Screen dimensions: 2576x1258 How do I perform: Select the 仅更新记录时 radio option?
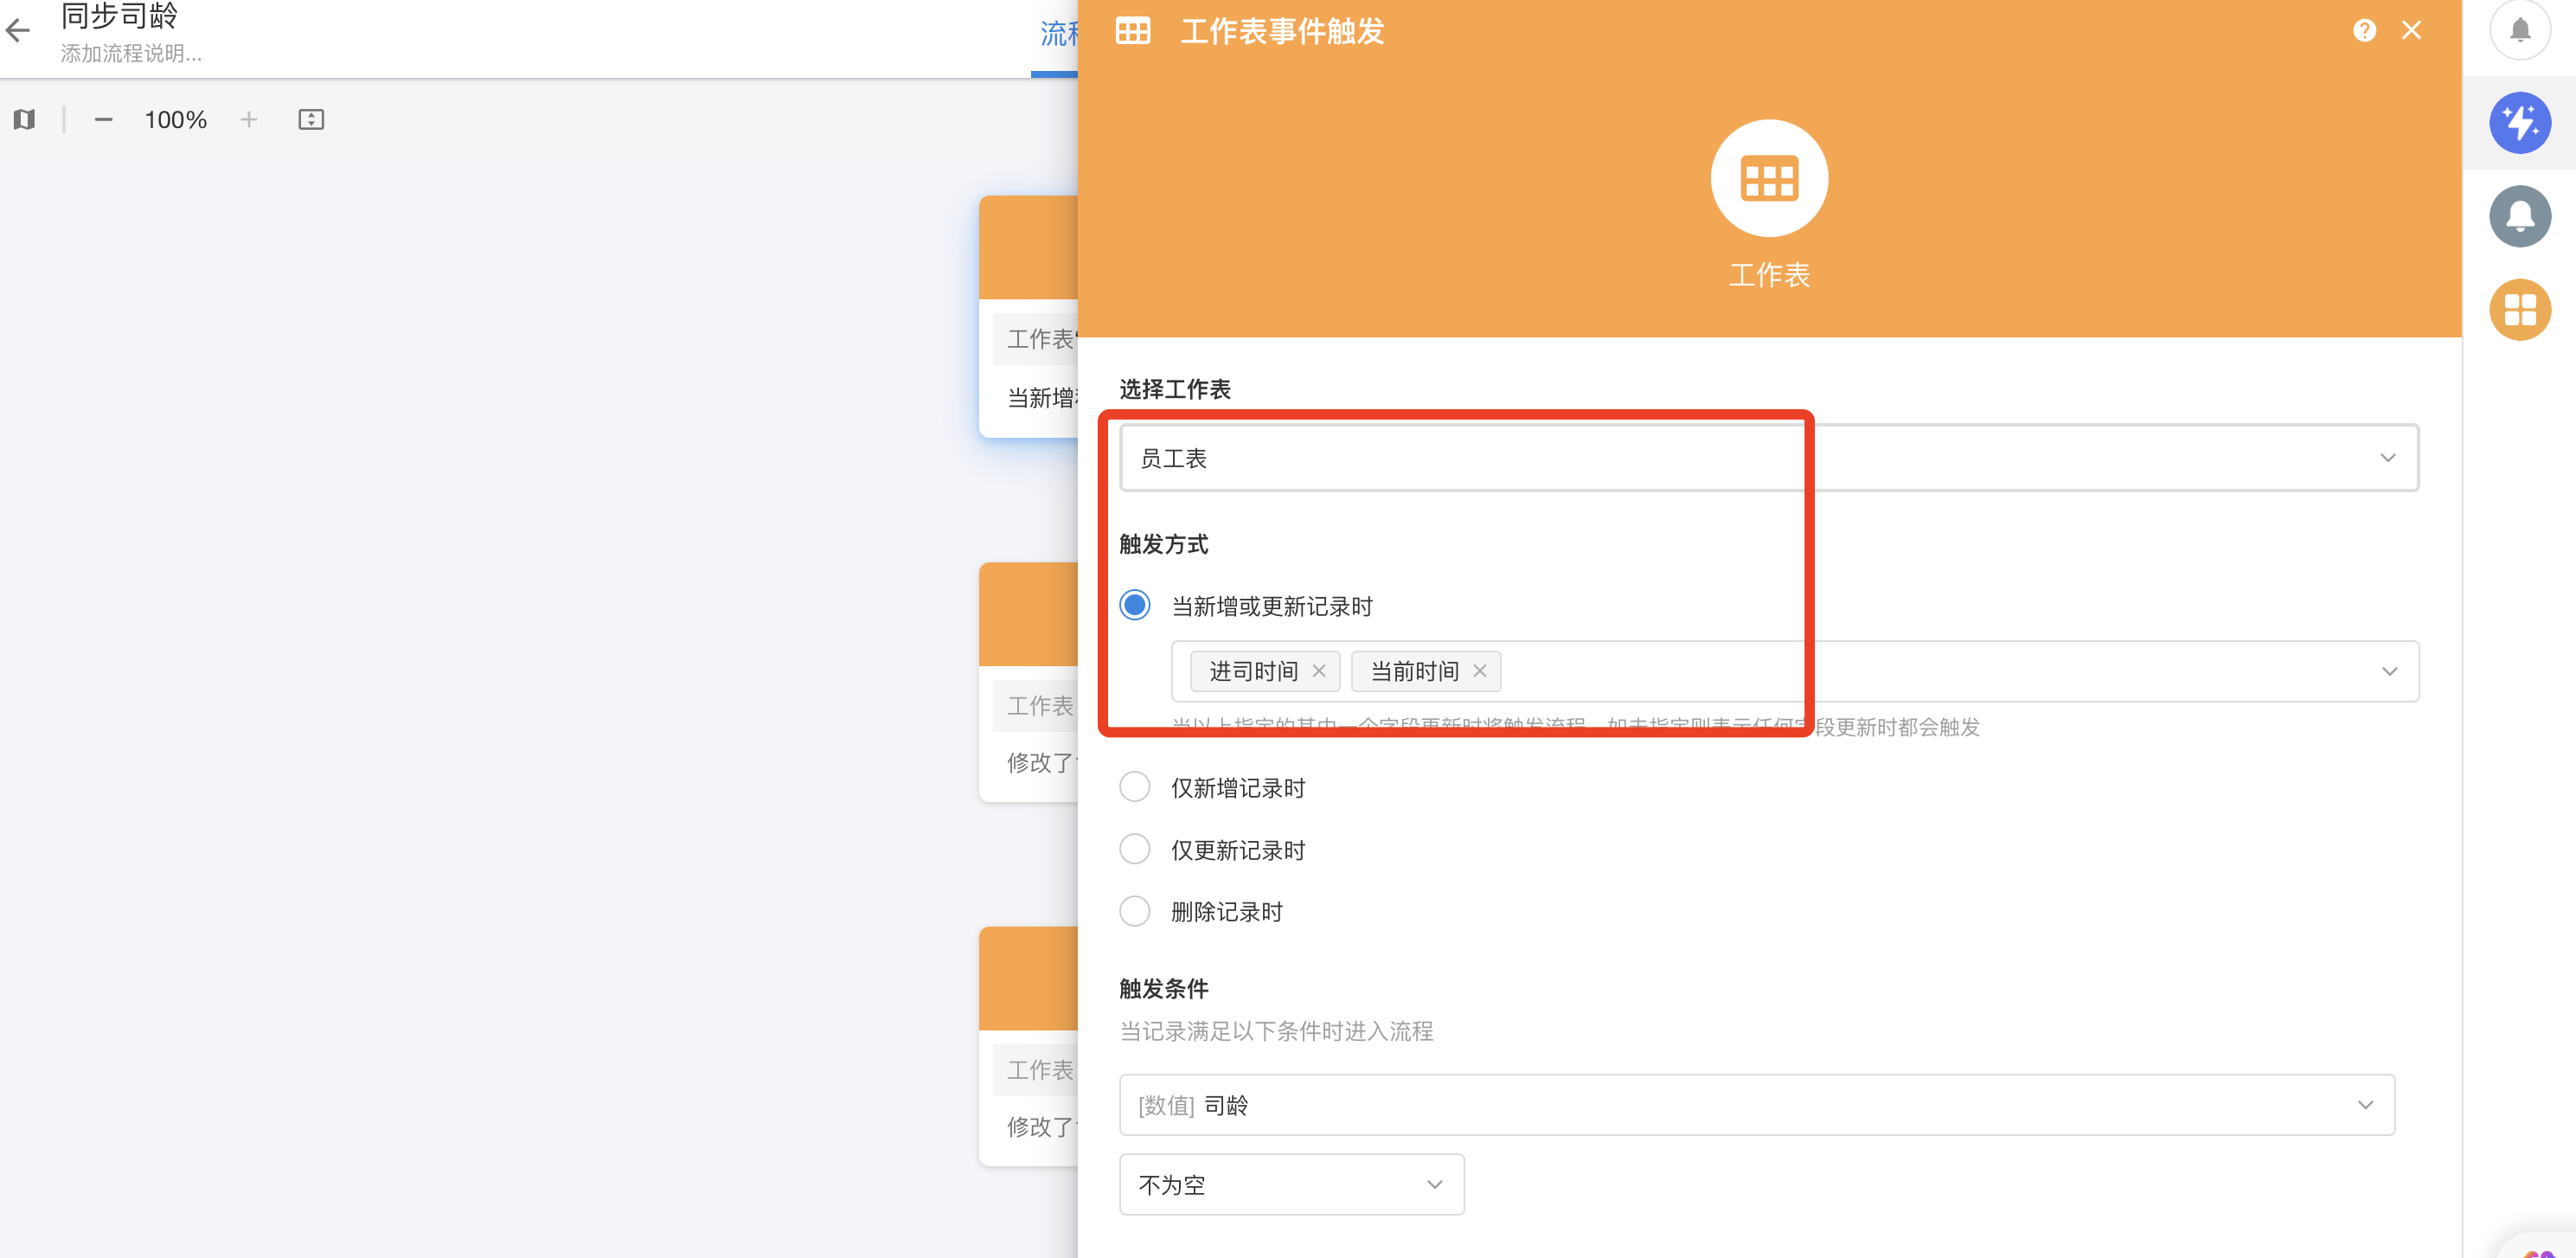[1134, 849]
